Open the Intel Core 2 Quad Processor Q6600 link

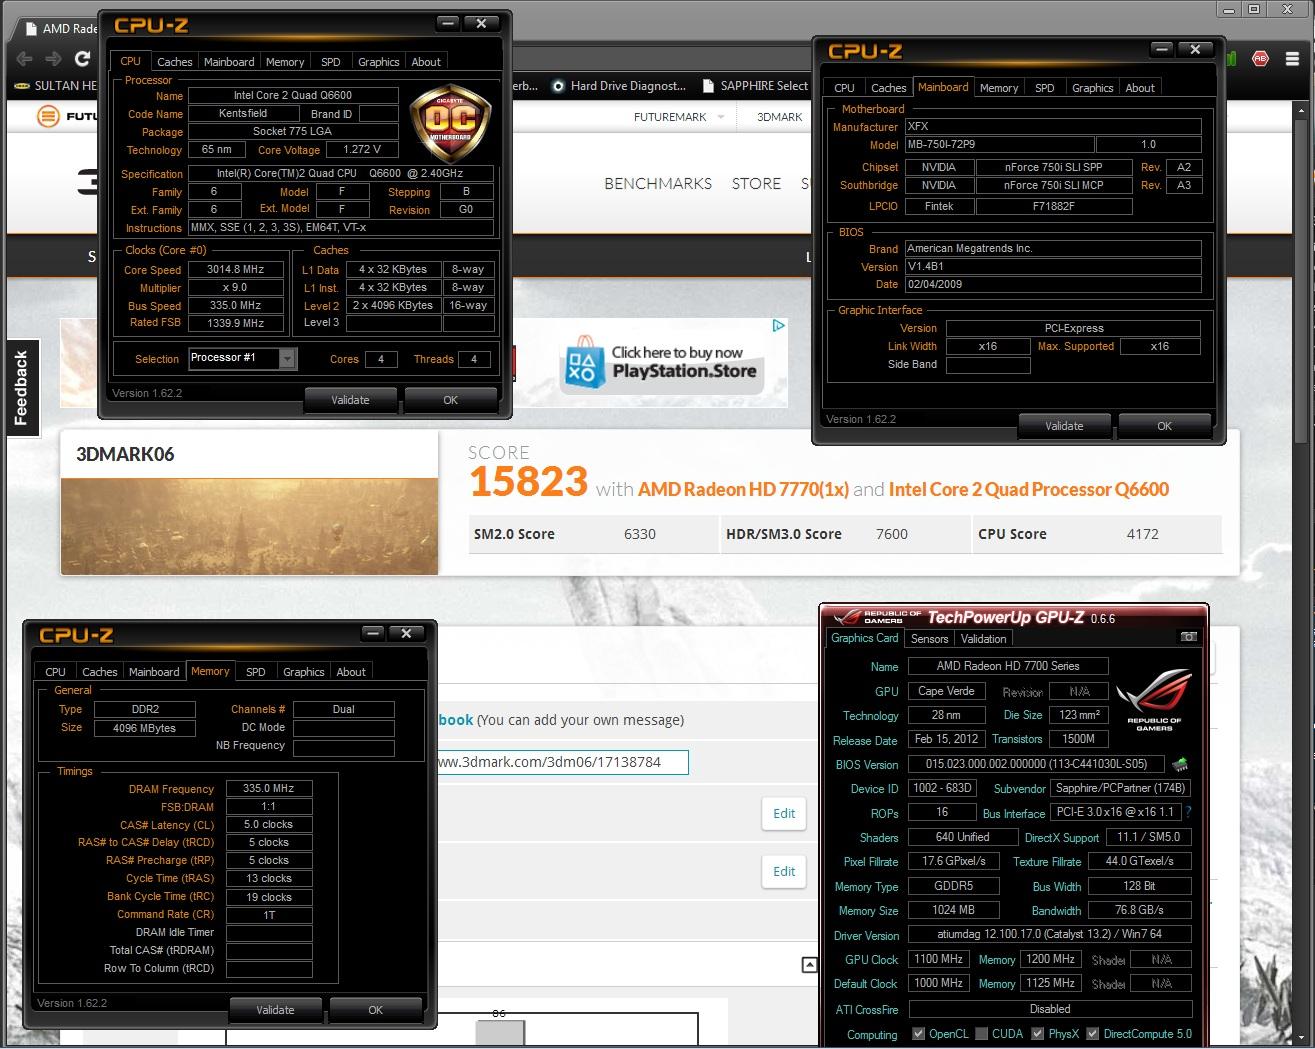pyautogui.click(x=1028, y=489)
